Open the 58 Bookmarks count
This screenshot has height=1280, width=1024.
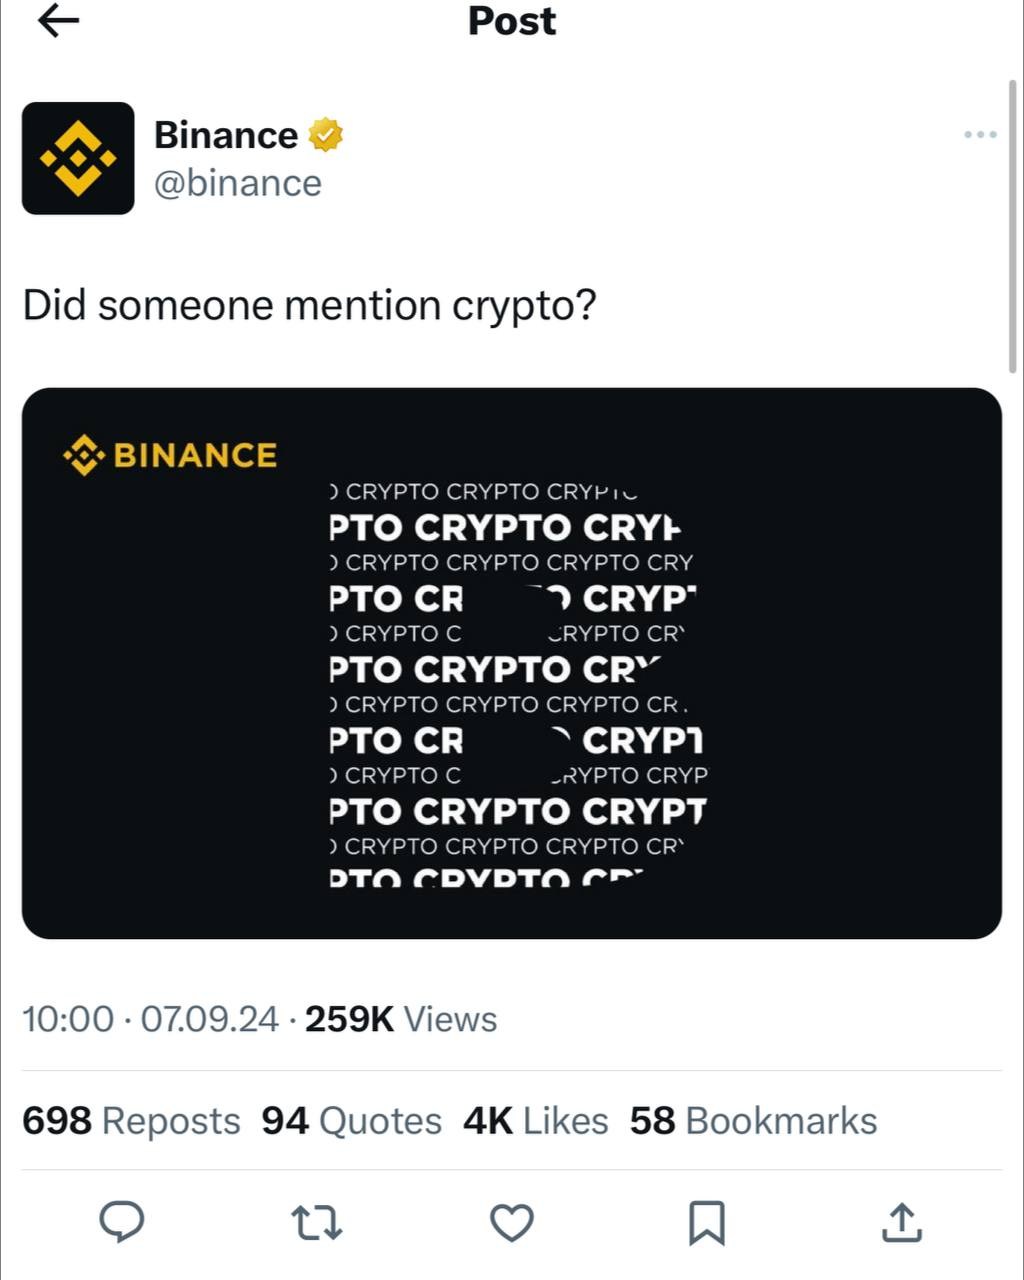point(753,1121)
